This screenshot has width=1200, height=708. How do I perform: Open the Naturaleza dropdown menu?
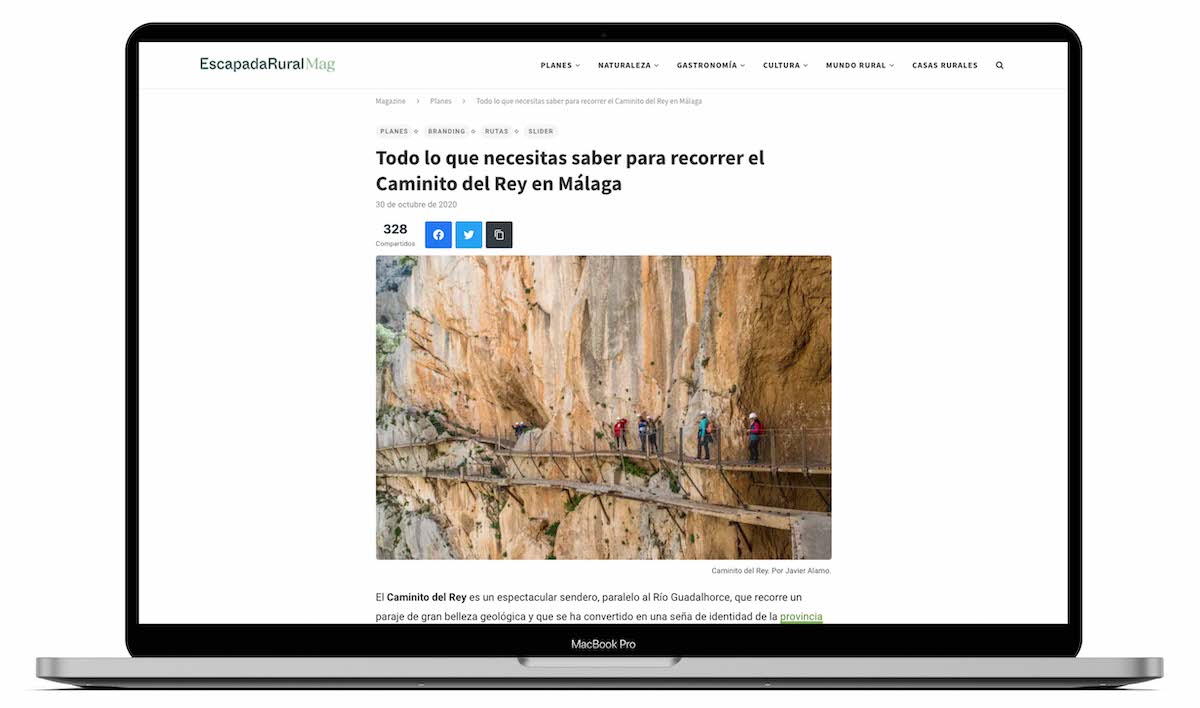628,66
